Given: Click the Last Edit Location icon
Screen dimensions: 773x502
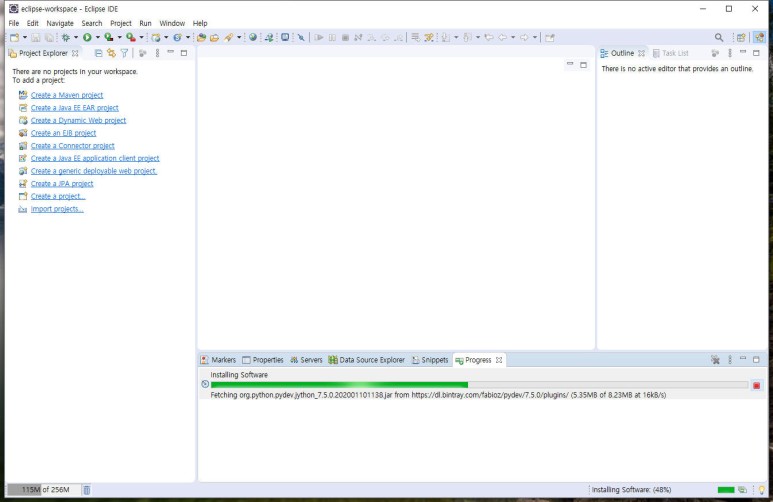Looking at the screenshot, I should tap(489, 37).
